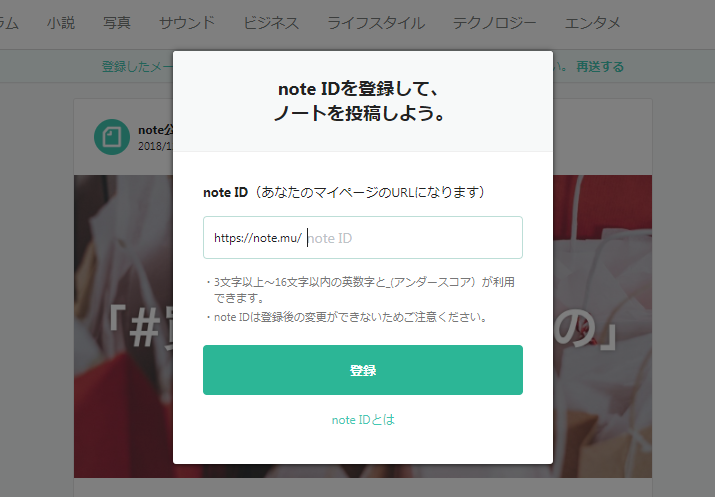Switch to the 写真 category tab
This screenshot has width=715, height=497.
[x=117, y=23]
